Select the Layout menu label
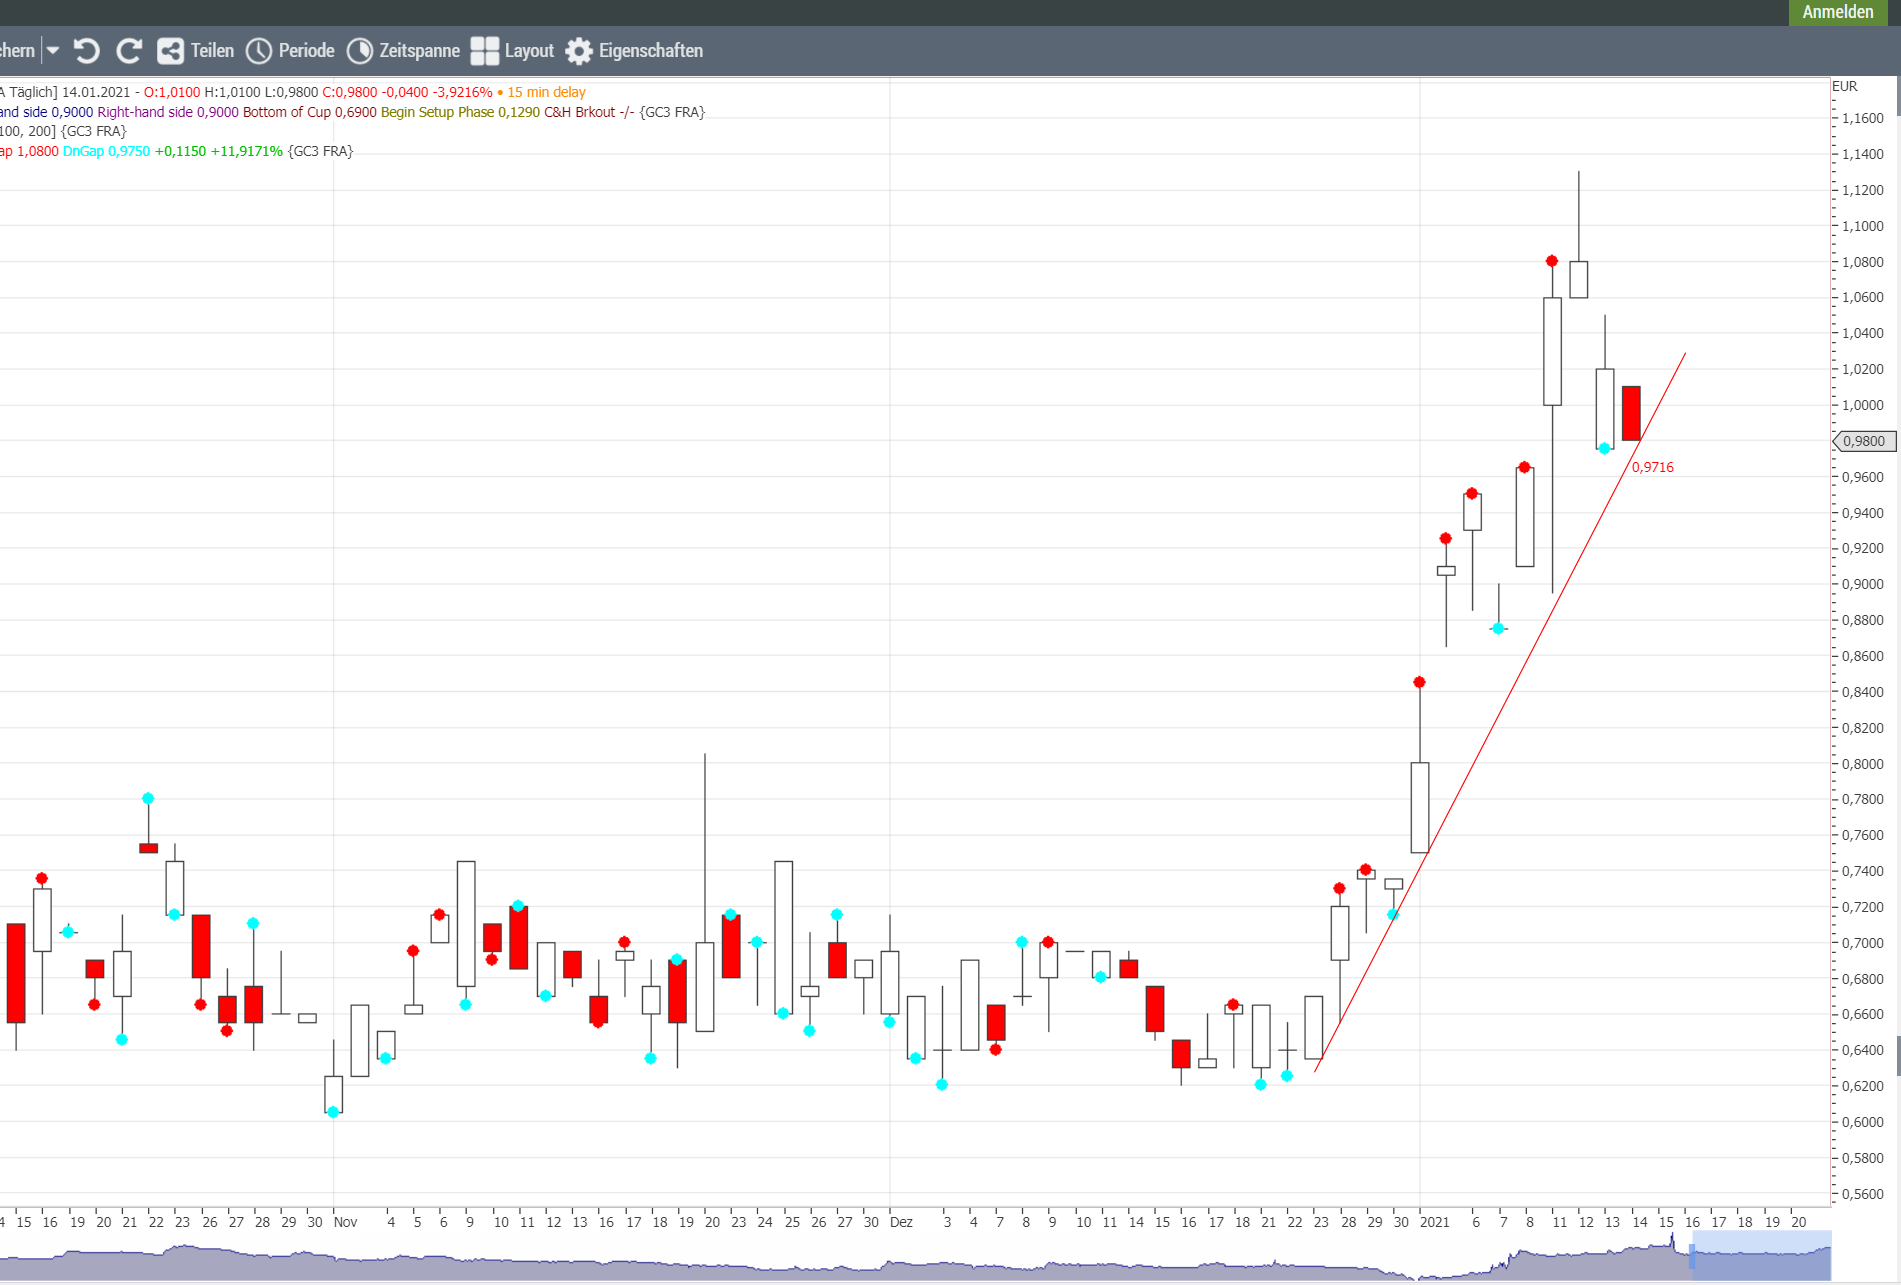 click(529, 51)
